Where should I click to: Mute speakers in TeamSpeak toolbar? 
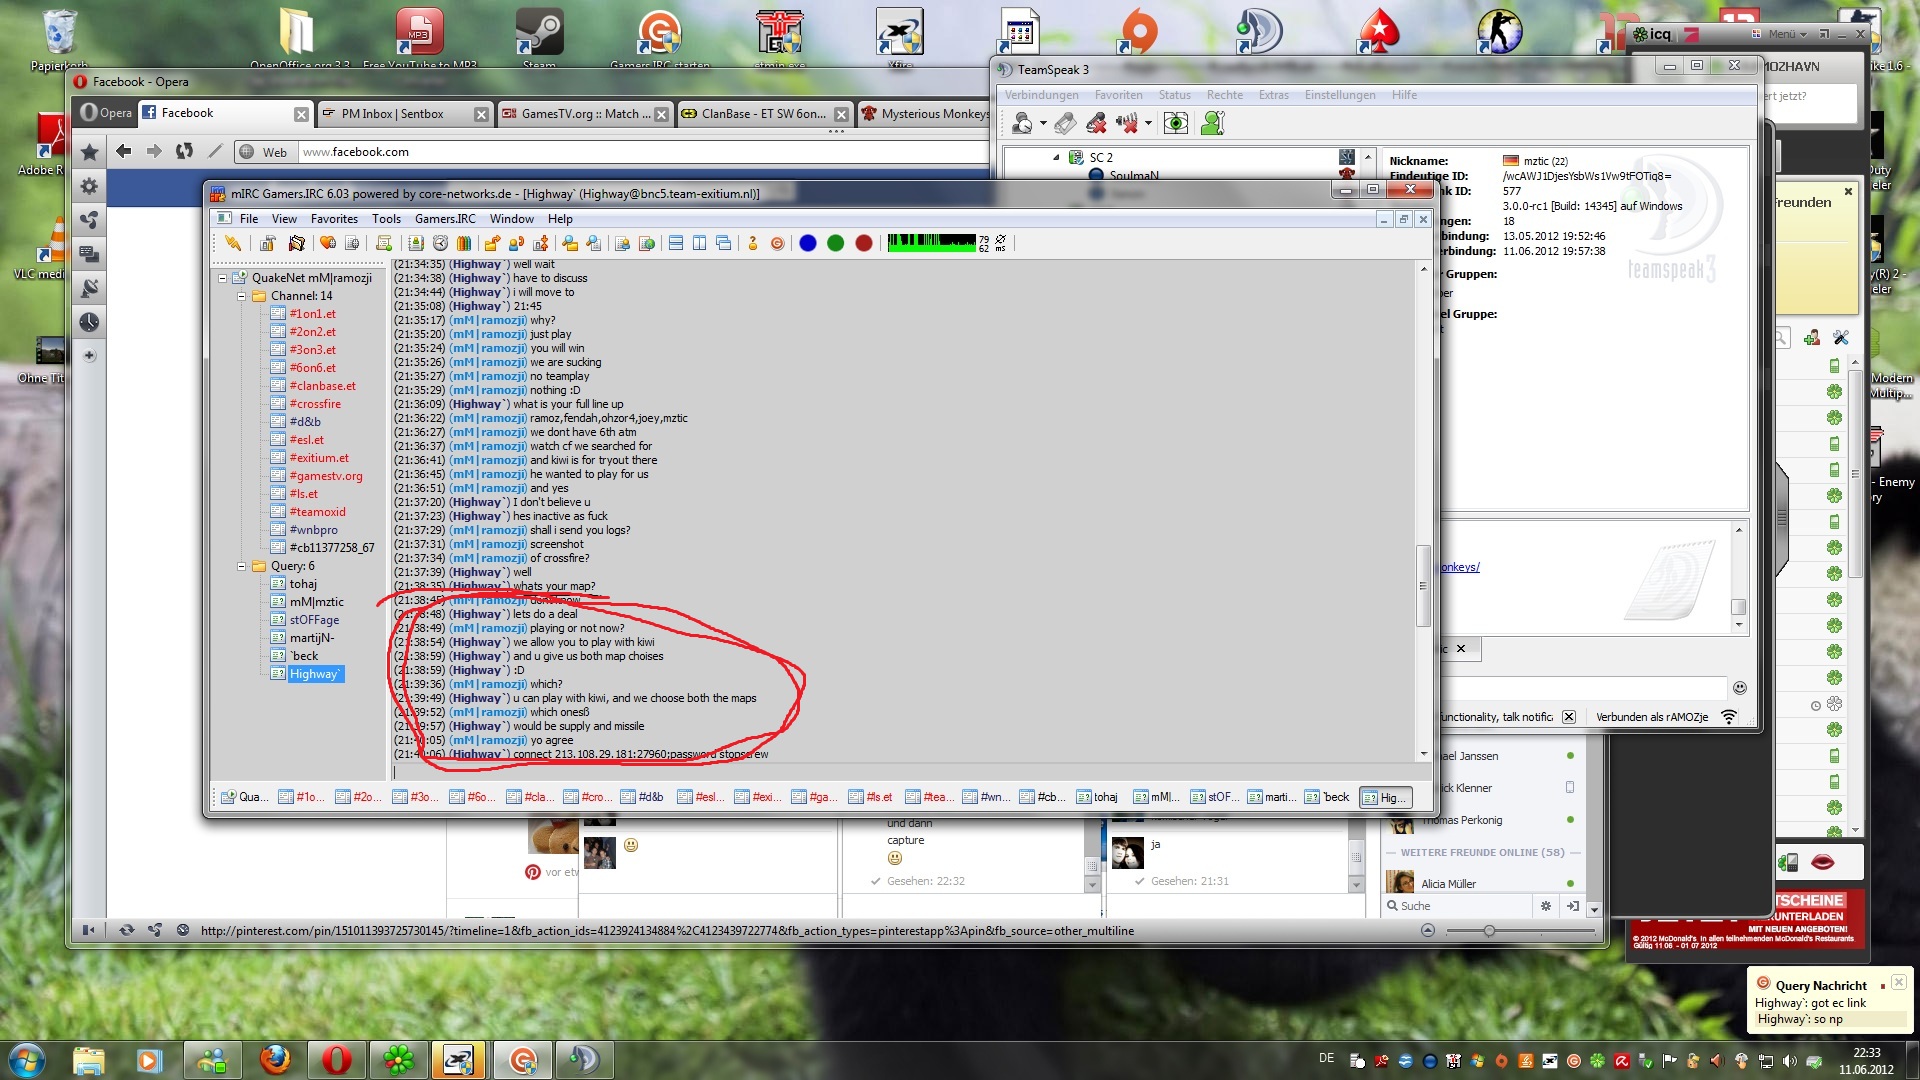[x=1127, y=123]
